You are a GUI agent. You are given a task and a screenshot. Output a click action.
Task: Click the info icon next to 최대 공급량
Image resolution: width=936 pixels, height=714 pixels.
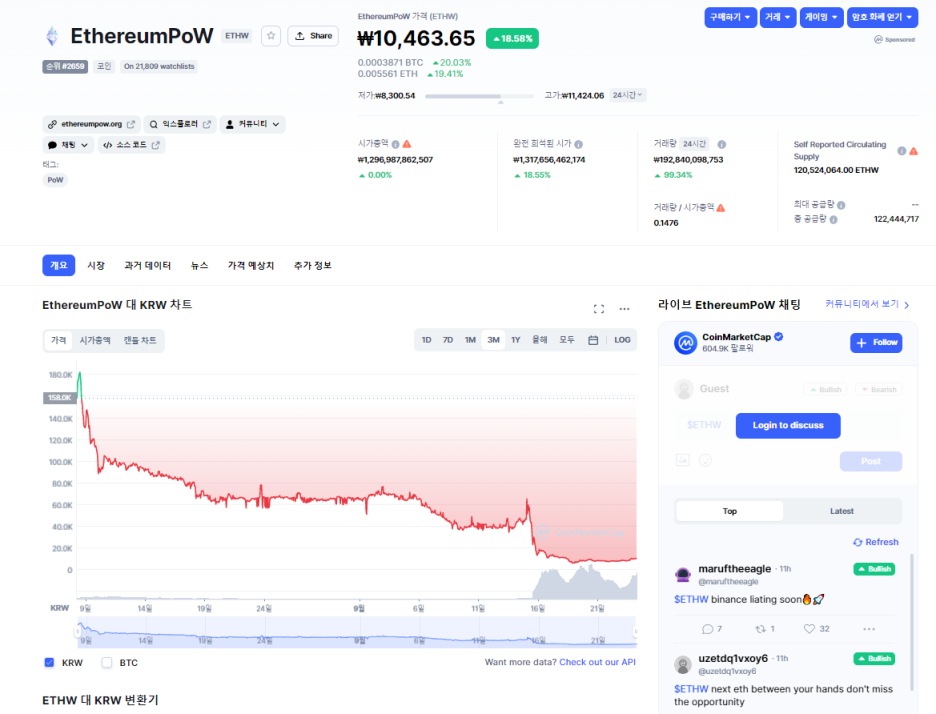point(841,205)
